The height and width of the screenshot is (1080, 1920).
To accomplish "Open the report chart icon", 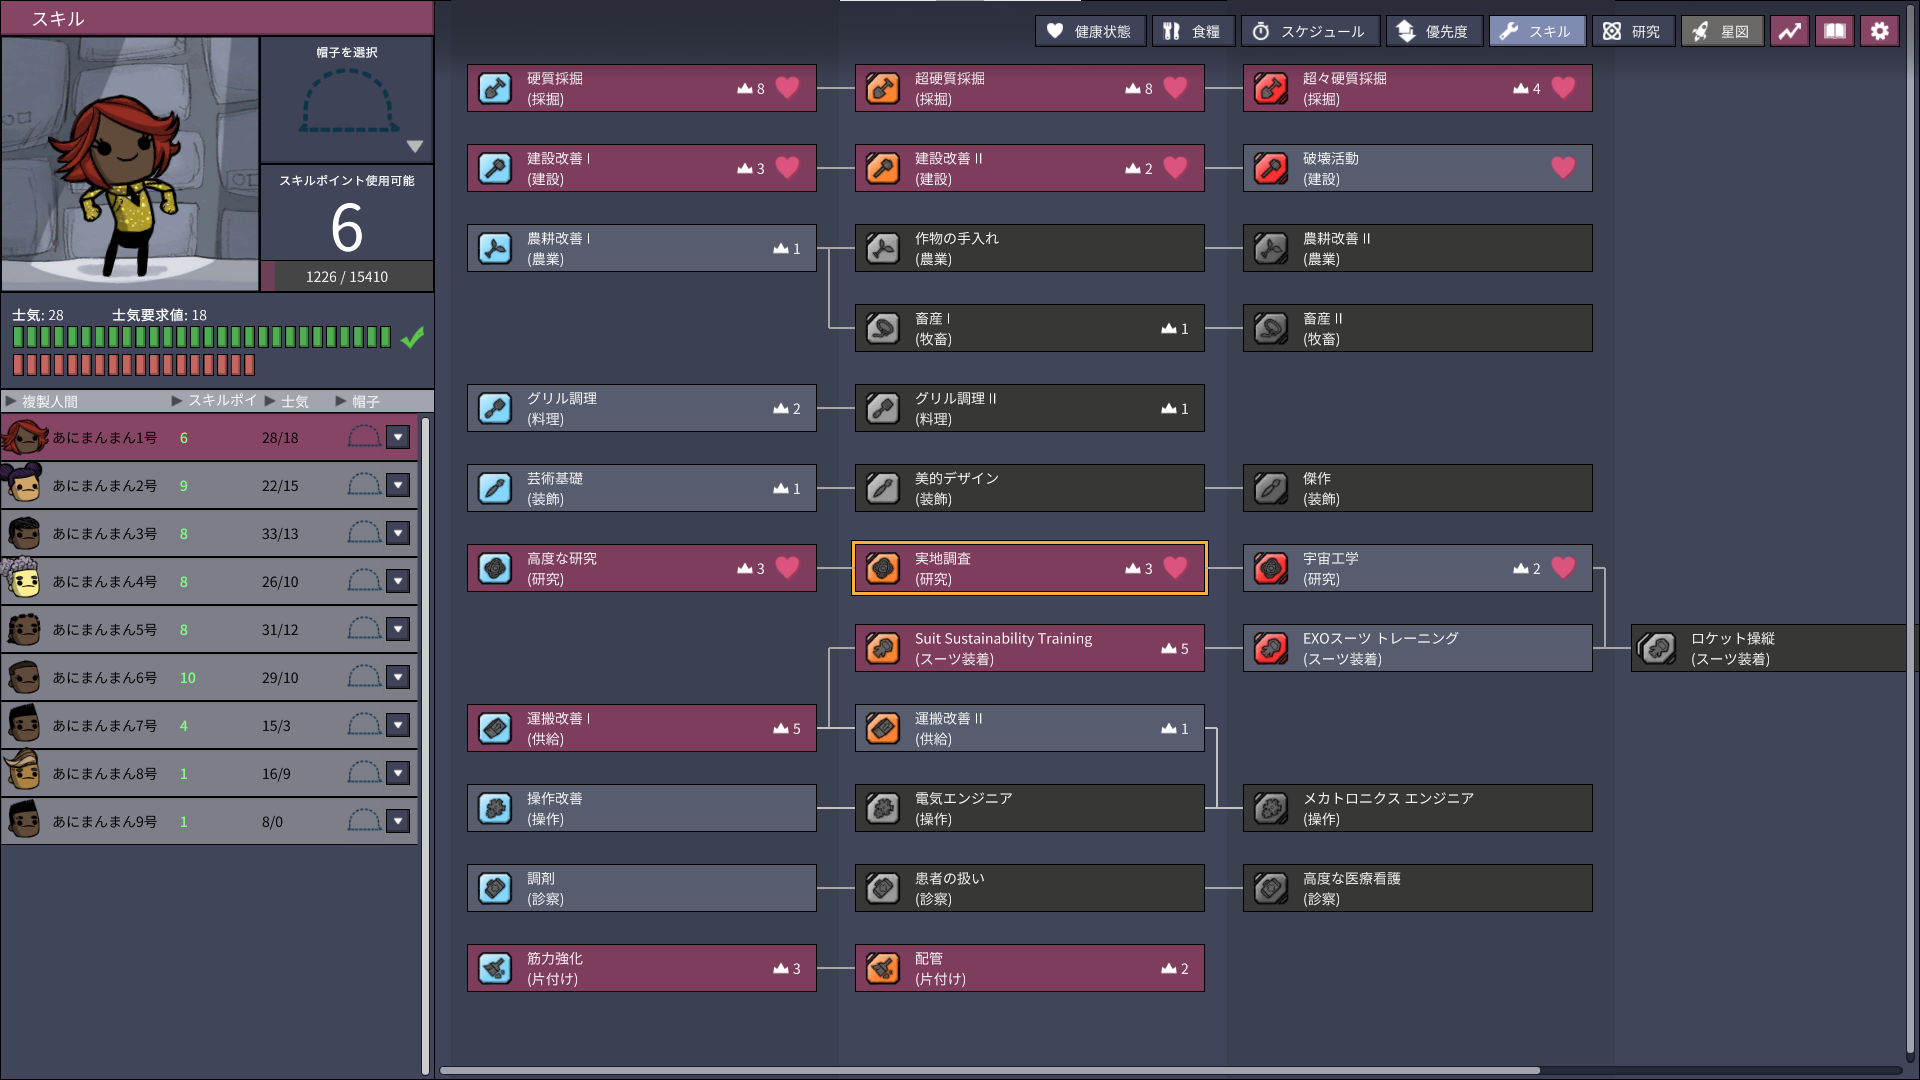I will (1789, 31).
